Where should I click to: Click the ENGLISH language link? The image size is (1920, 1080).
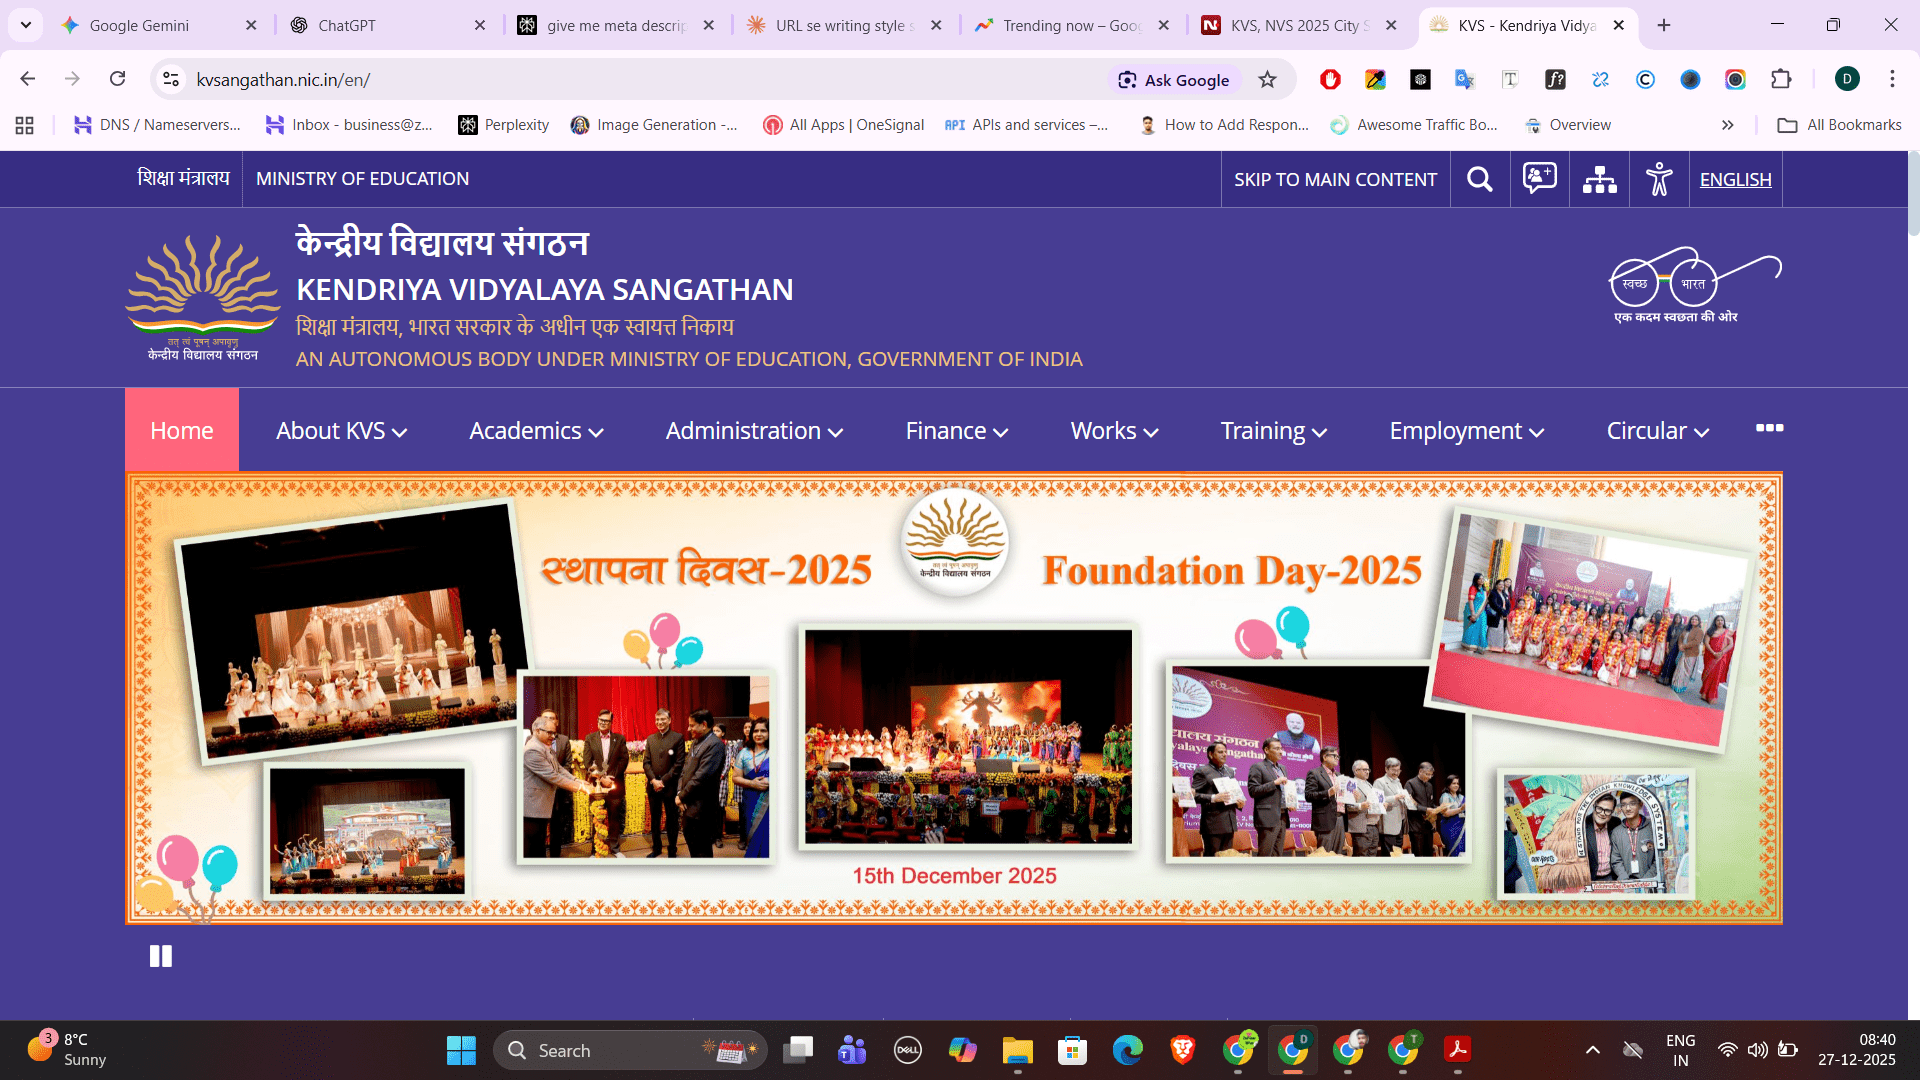(1736, 179)
